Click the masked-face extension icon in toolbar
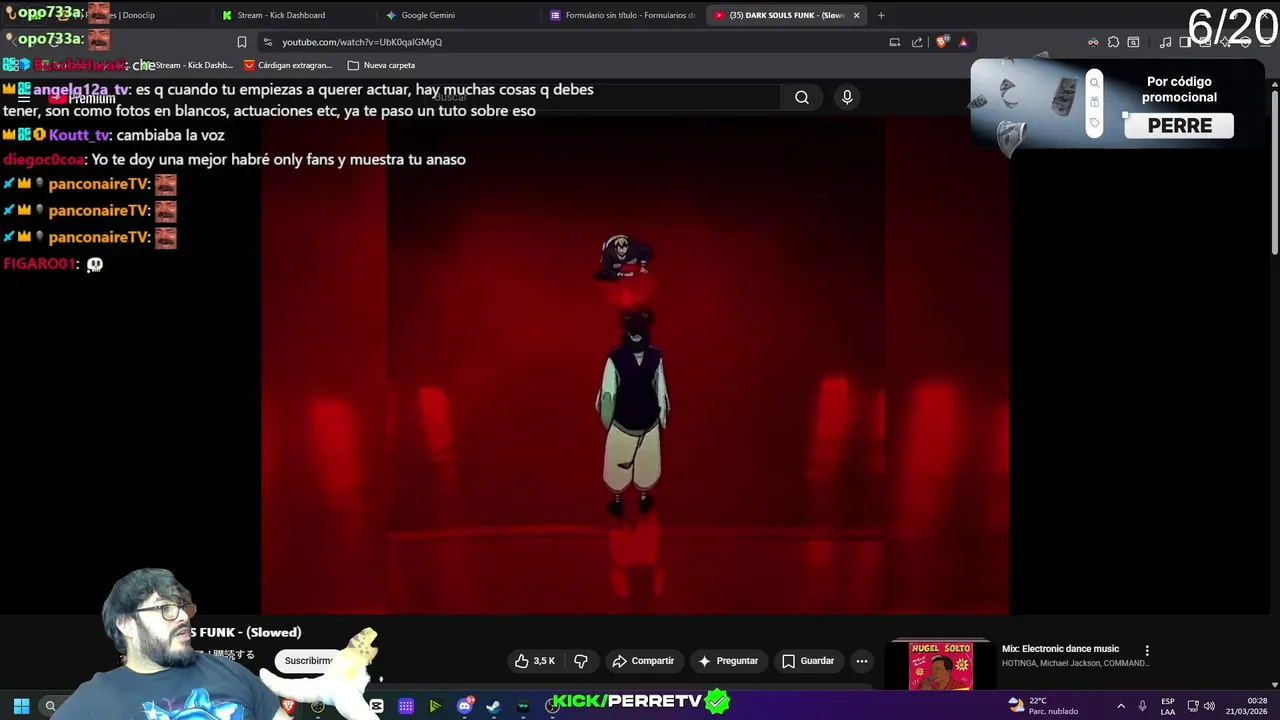 1093,42
